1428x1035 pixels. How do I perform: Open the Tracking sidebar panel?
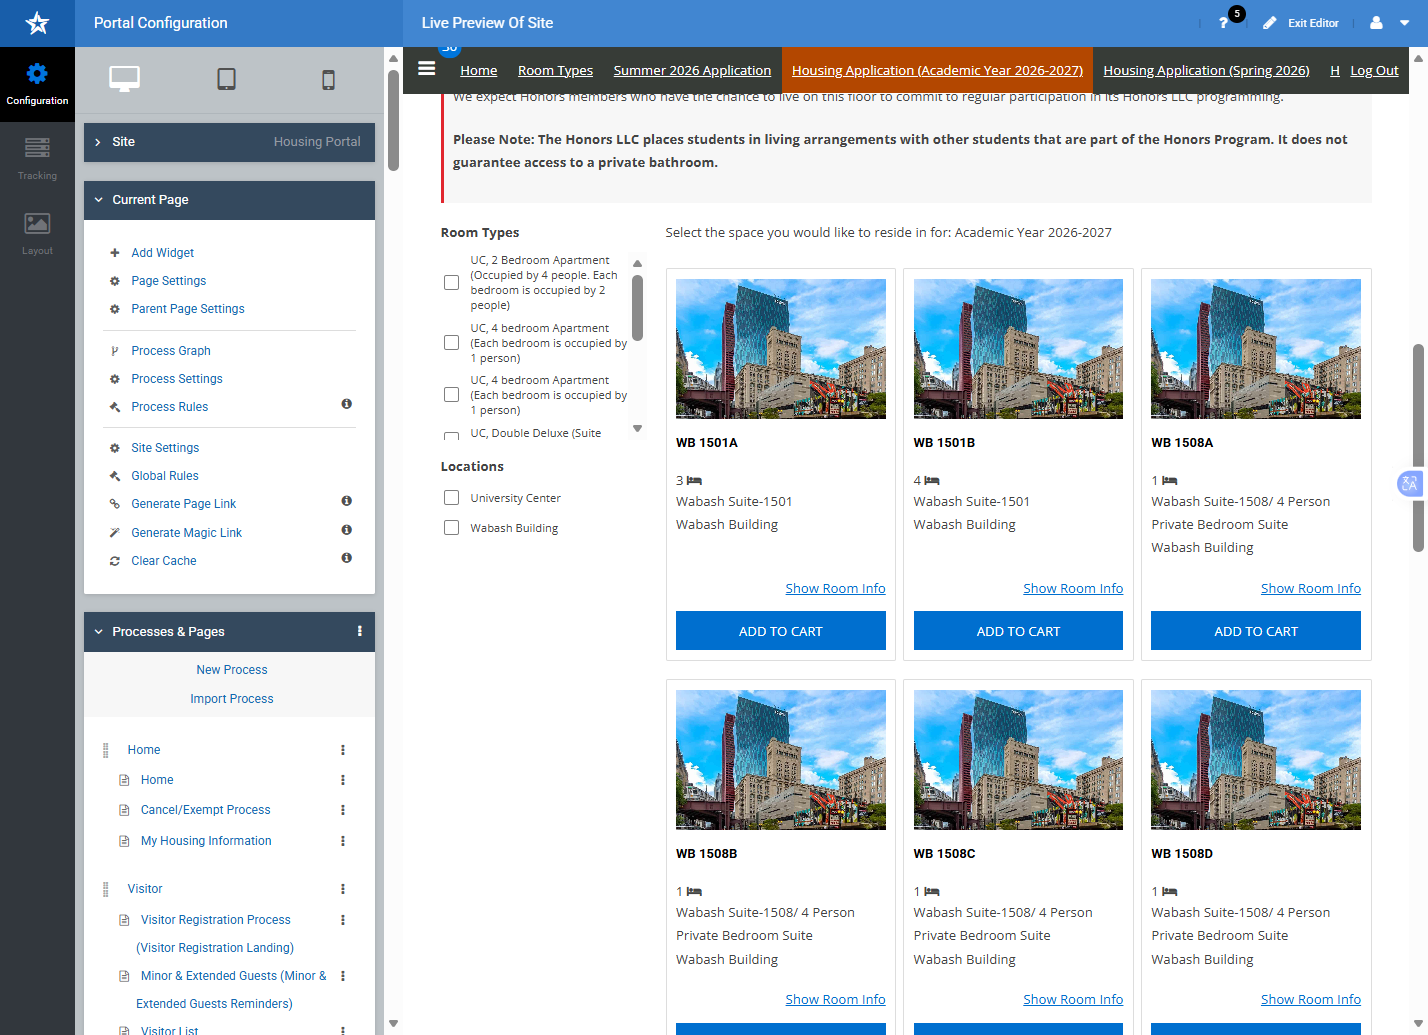(37, 159)
